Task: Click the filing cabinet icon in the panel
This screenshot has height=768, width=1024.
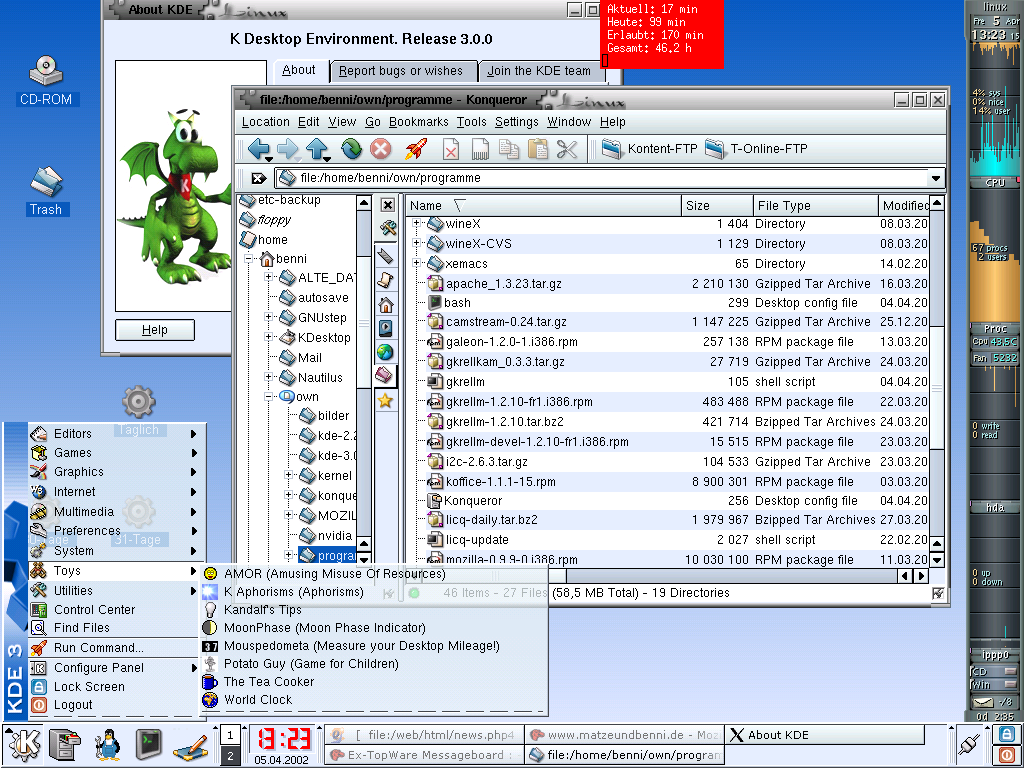Action: (x=65, y=744)
